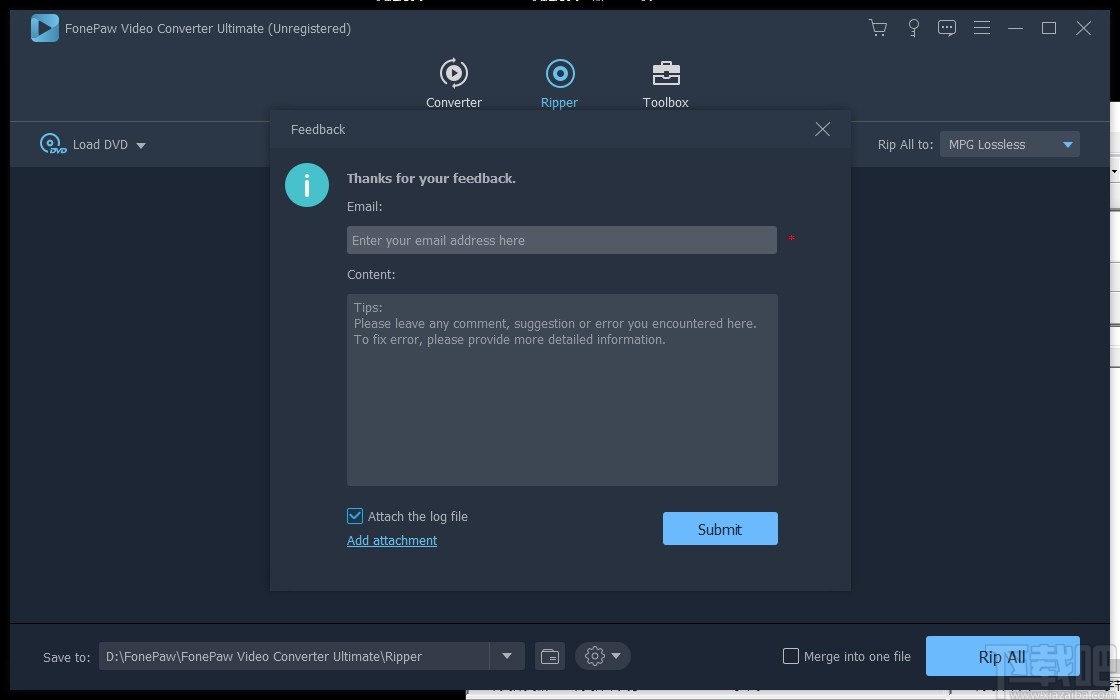Screen dimensions: 1120x700
Task: Uncheck "Attach the log file"
Action: point(354,516)
